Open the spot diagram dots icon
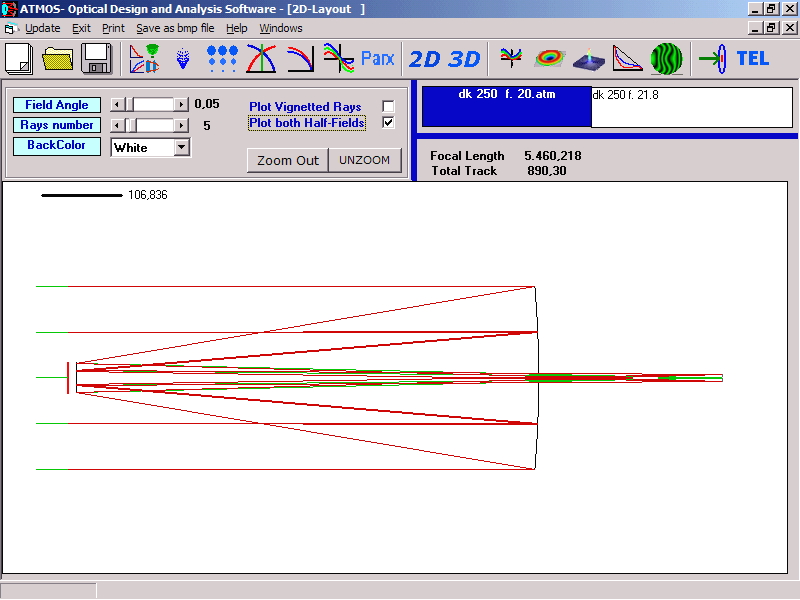The height and width of the screenshot is (600, 800). (222, 58)
